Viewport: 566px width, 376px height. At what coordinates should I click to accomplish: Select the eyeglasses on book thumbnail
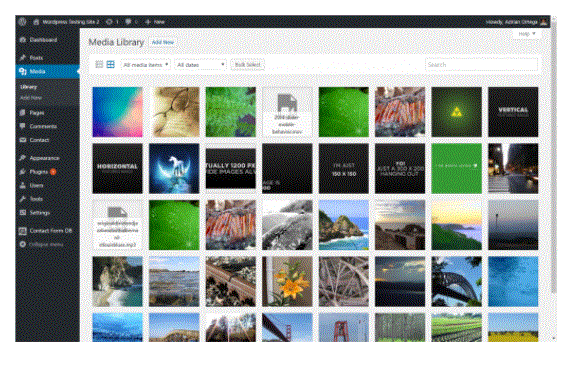[174, 112]
